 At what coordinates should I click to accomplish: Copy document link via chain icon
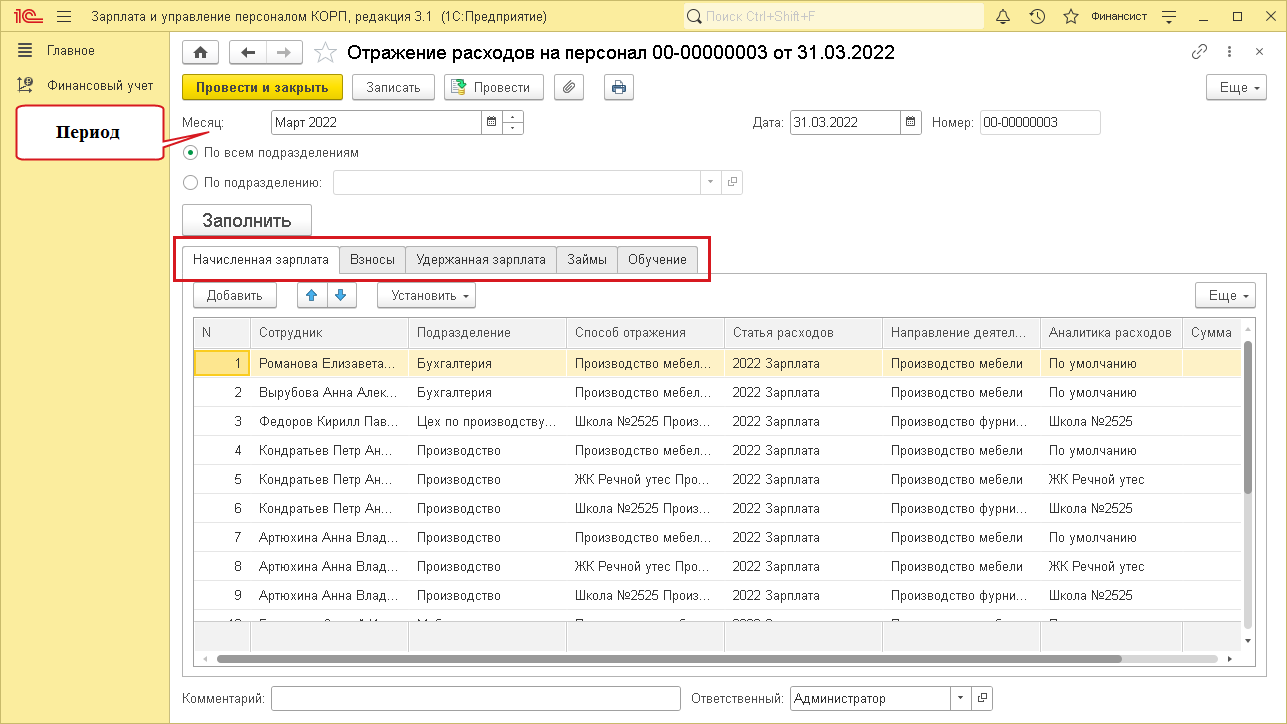1199,52
